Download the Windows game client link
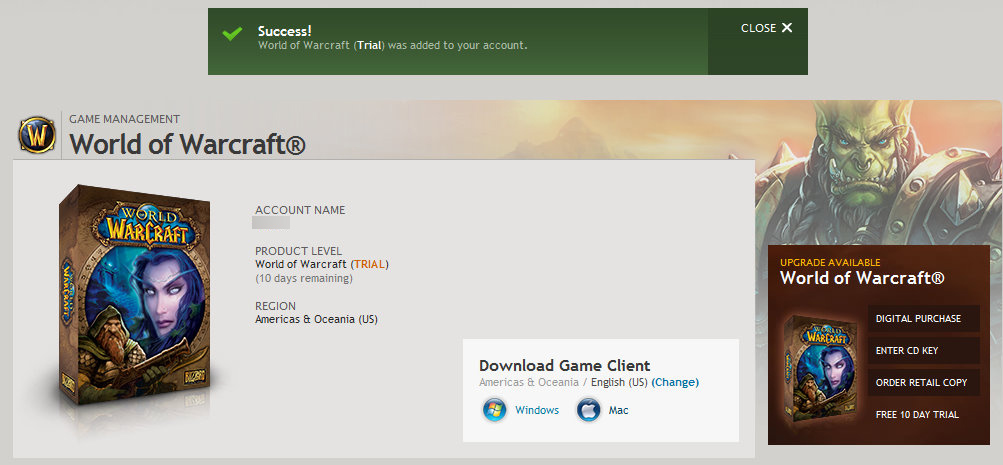The image size is (1003, 465). pos(537,410)
